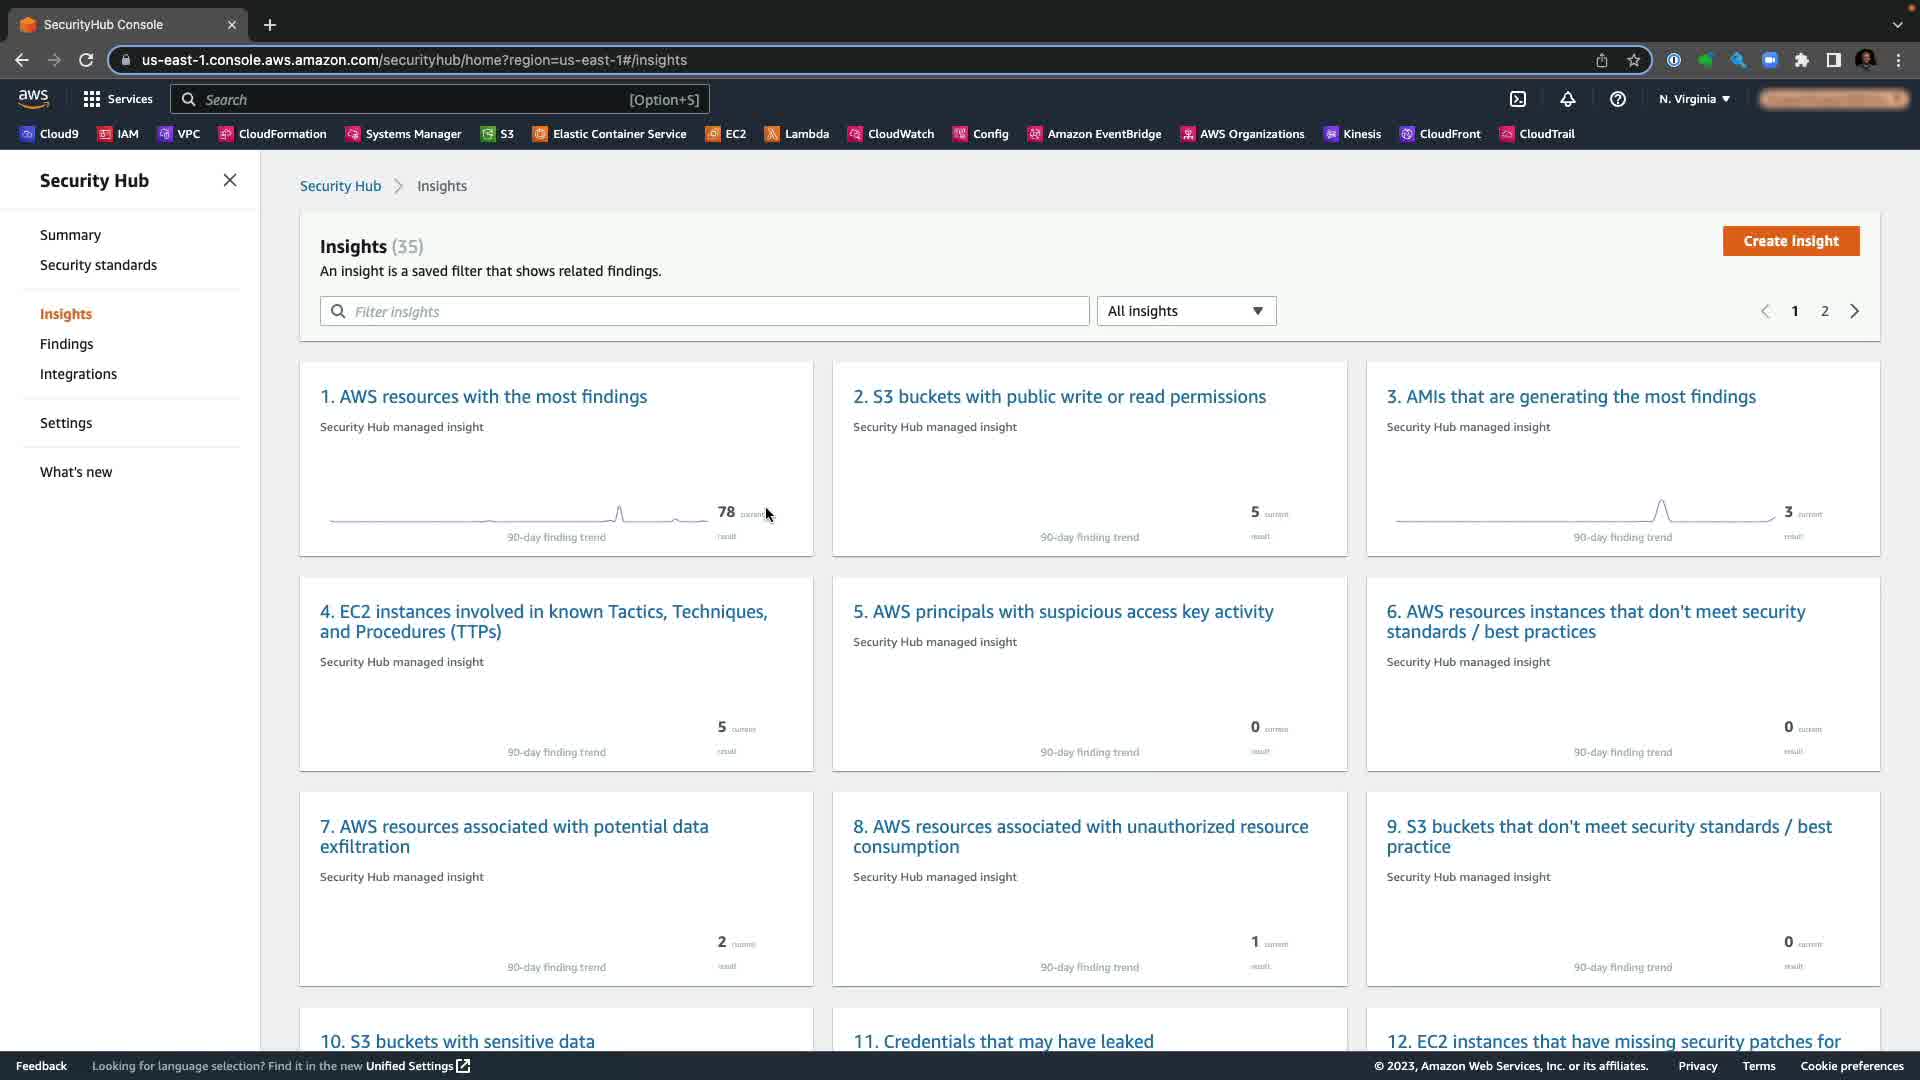Click the Create insight button
Viewport: 1920px width, 1080px height.
point(1790,241)
